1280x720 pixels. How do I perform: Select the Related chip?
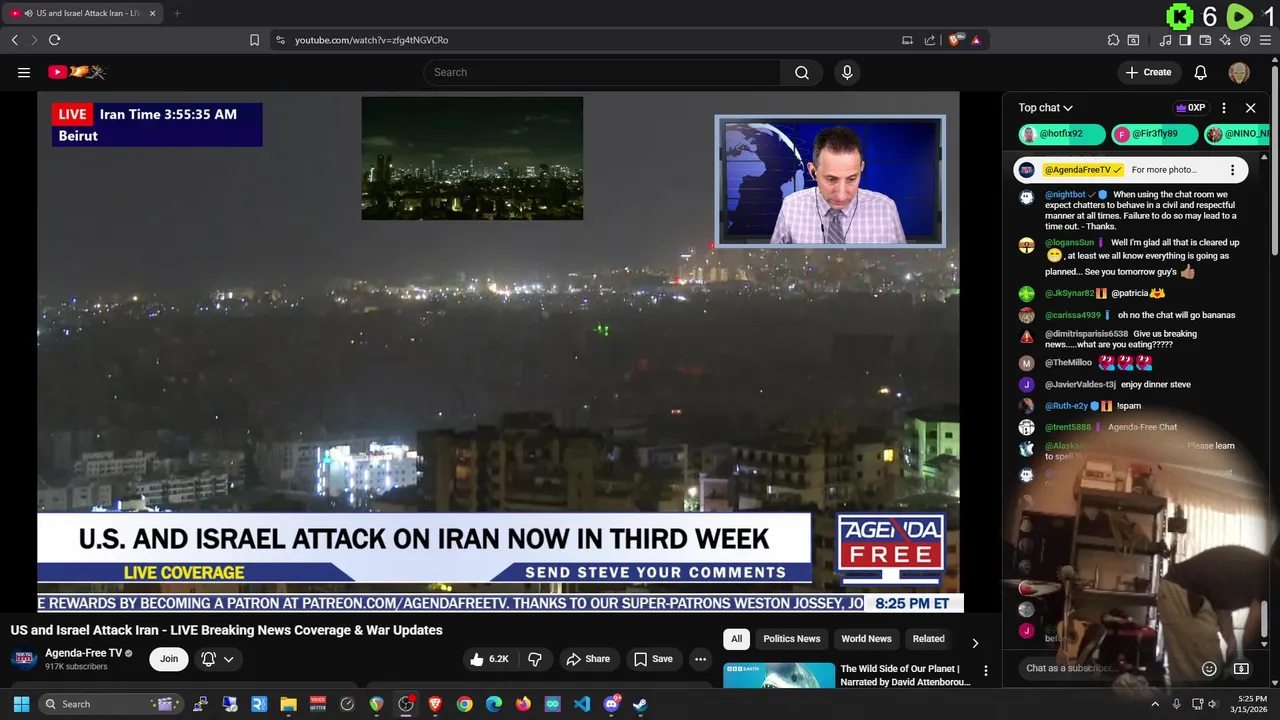(928, 639)
